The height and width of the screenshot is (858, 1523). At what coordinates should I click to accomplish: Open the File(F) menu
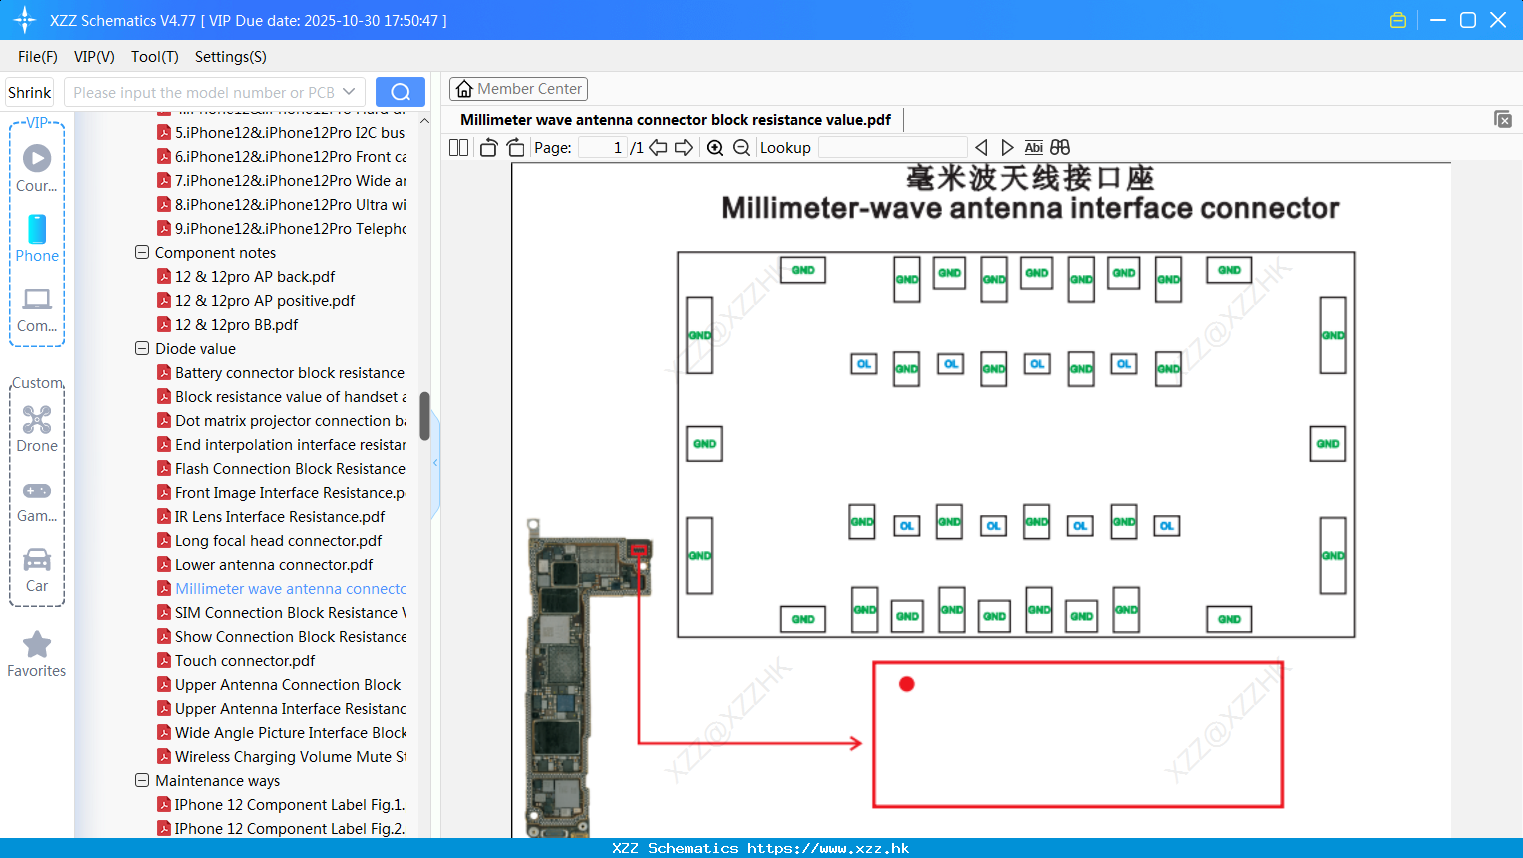click(38, 57)
